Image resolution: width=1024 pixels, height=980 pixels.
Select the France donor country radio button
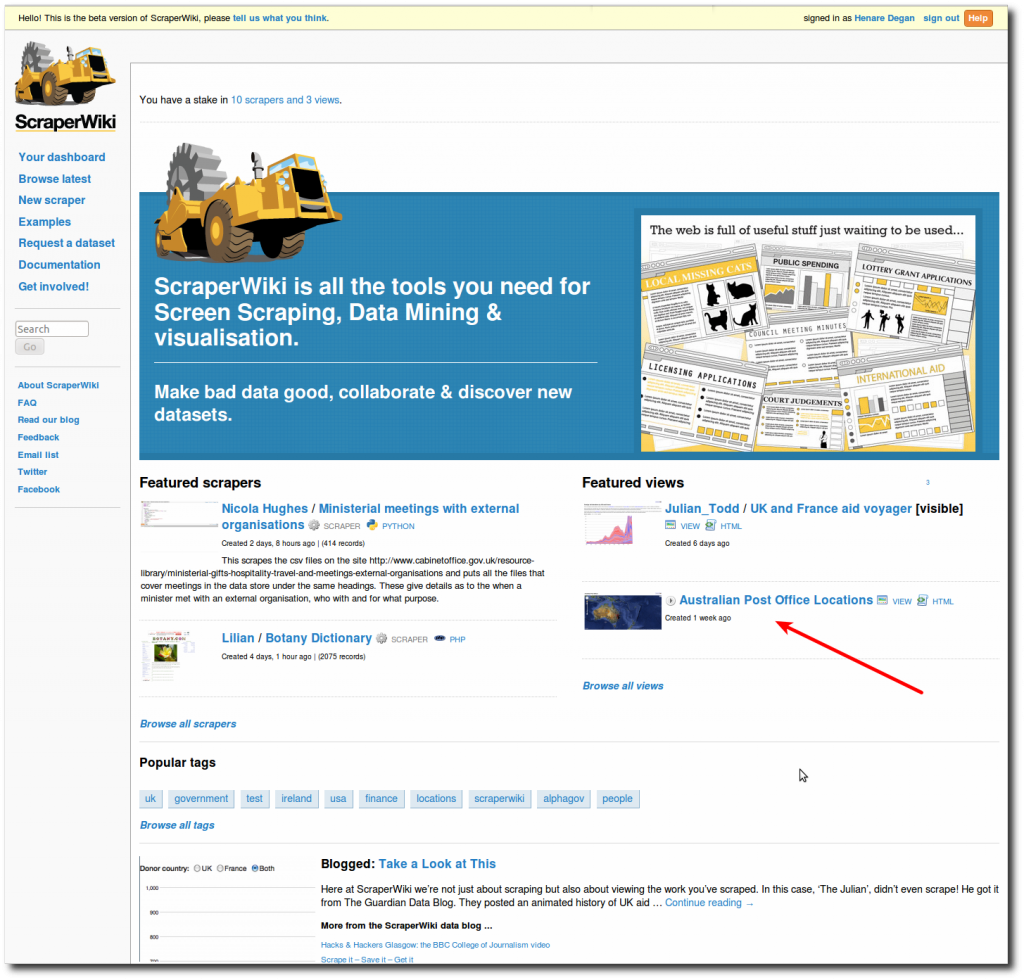pos(220,870)
